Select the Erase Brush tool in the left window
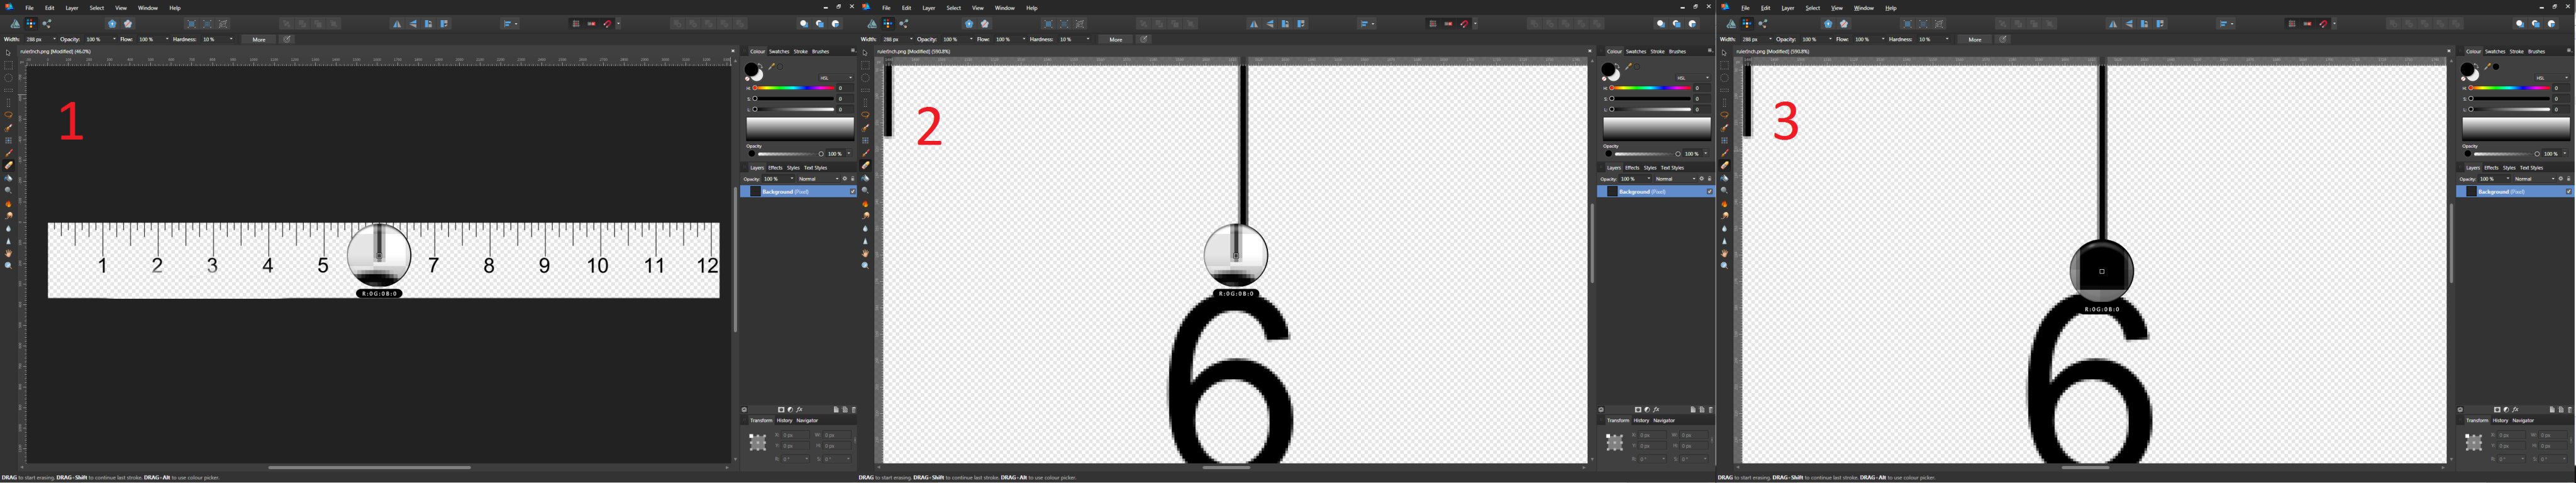2576x483 pixels. point(9,165)
